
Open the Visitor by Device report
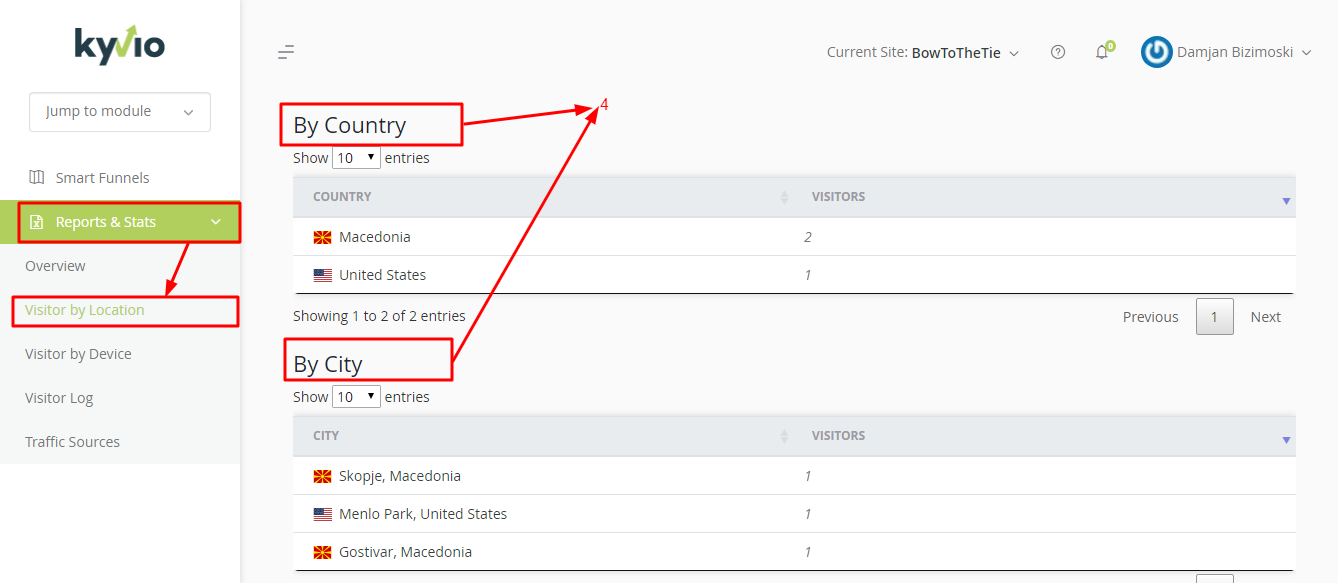pos(78,354)
